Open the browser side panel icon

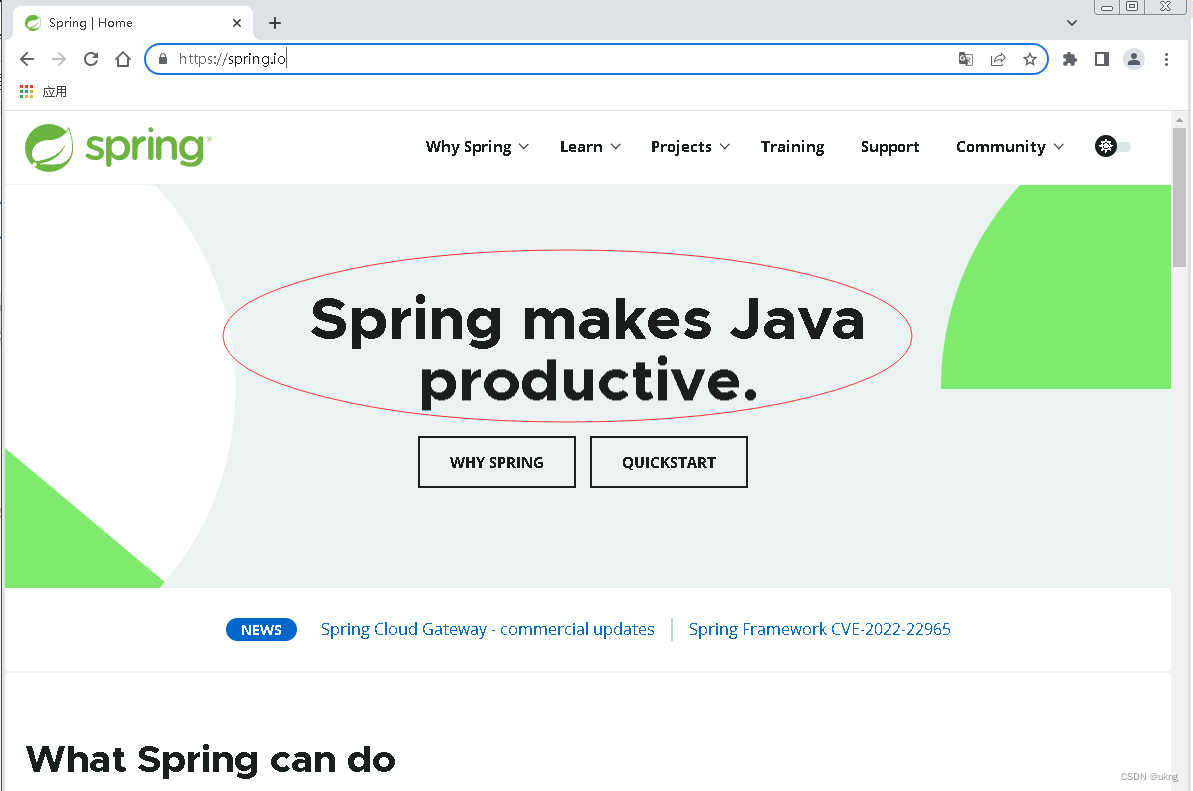[1102, 59]
